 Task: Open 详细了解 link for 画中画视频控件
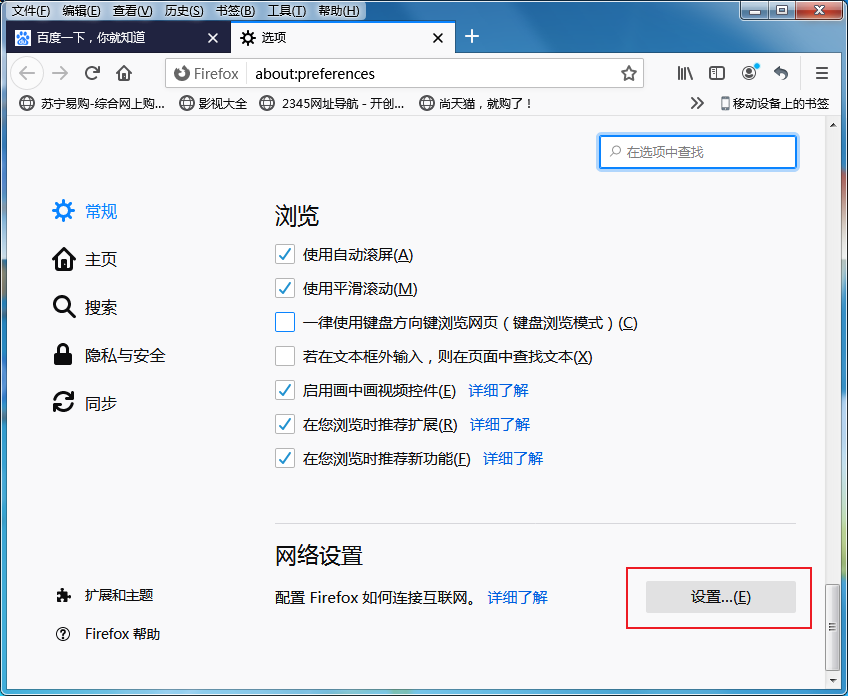click(x=498, y=390)
